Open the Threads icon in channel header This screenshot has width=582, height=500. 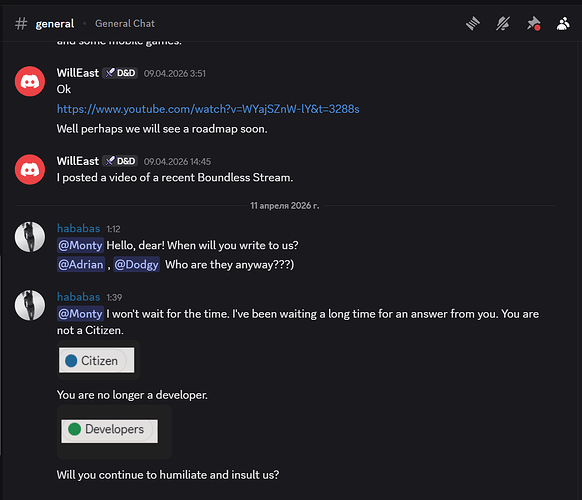[x=473, y=24]
